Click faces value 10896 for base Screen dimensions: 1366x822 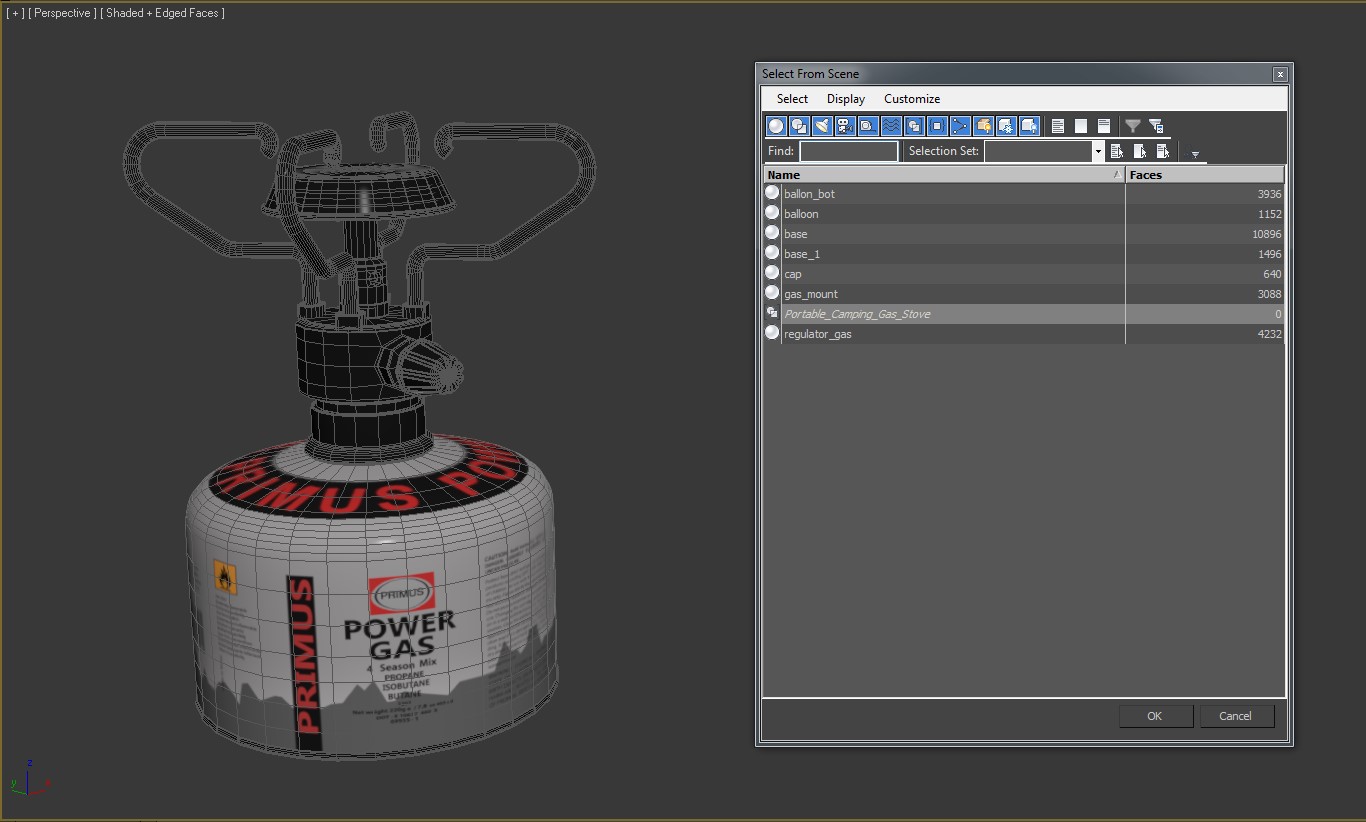tap(1266, 234)
